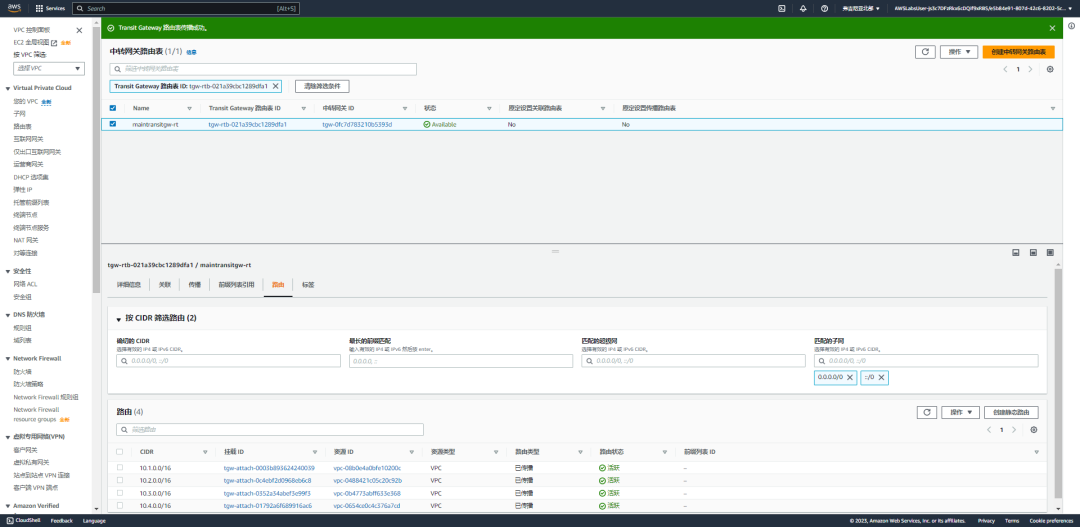Collapse the Amazon Verified sidebar section
Screen dimensions: 1080x527
(x=8, y=506)
